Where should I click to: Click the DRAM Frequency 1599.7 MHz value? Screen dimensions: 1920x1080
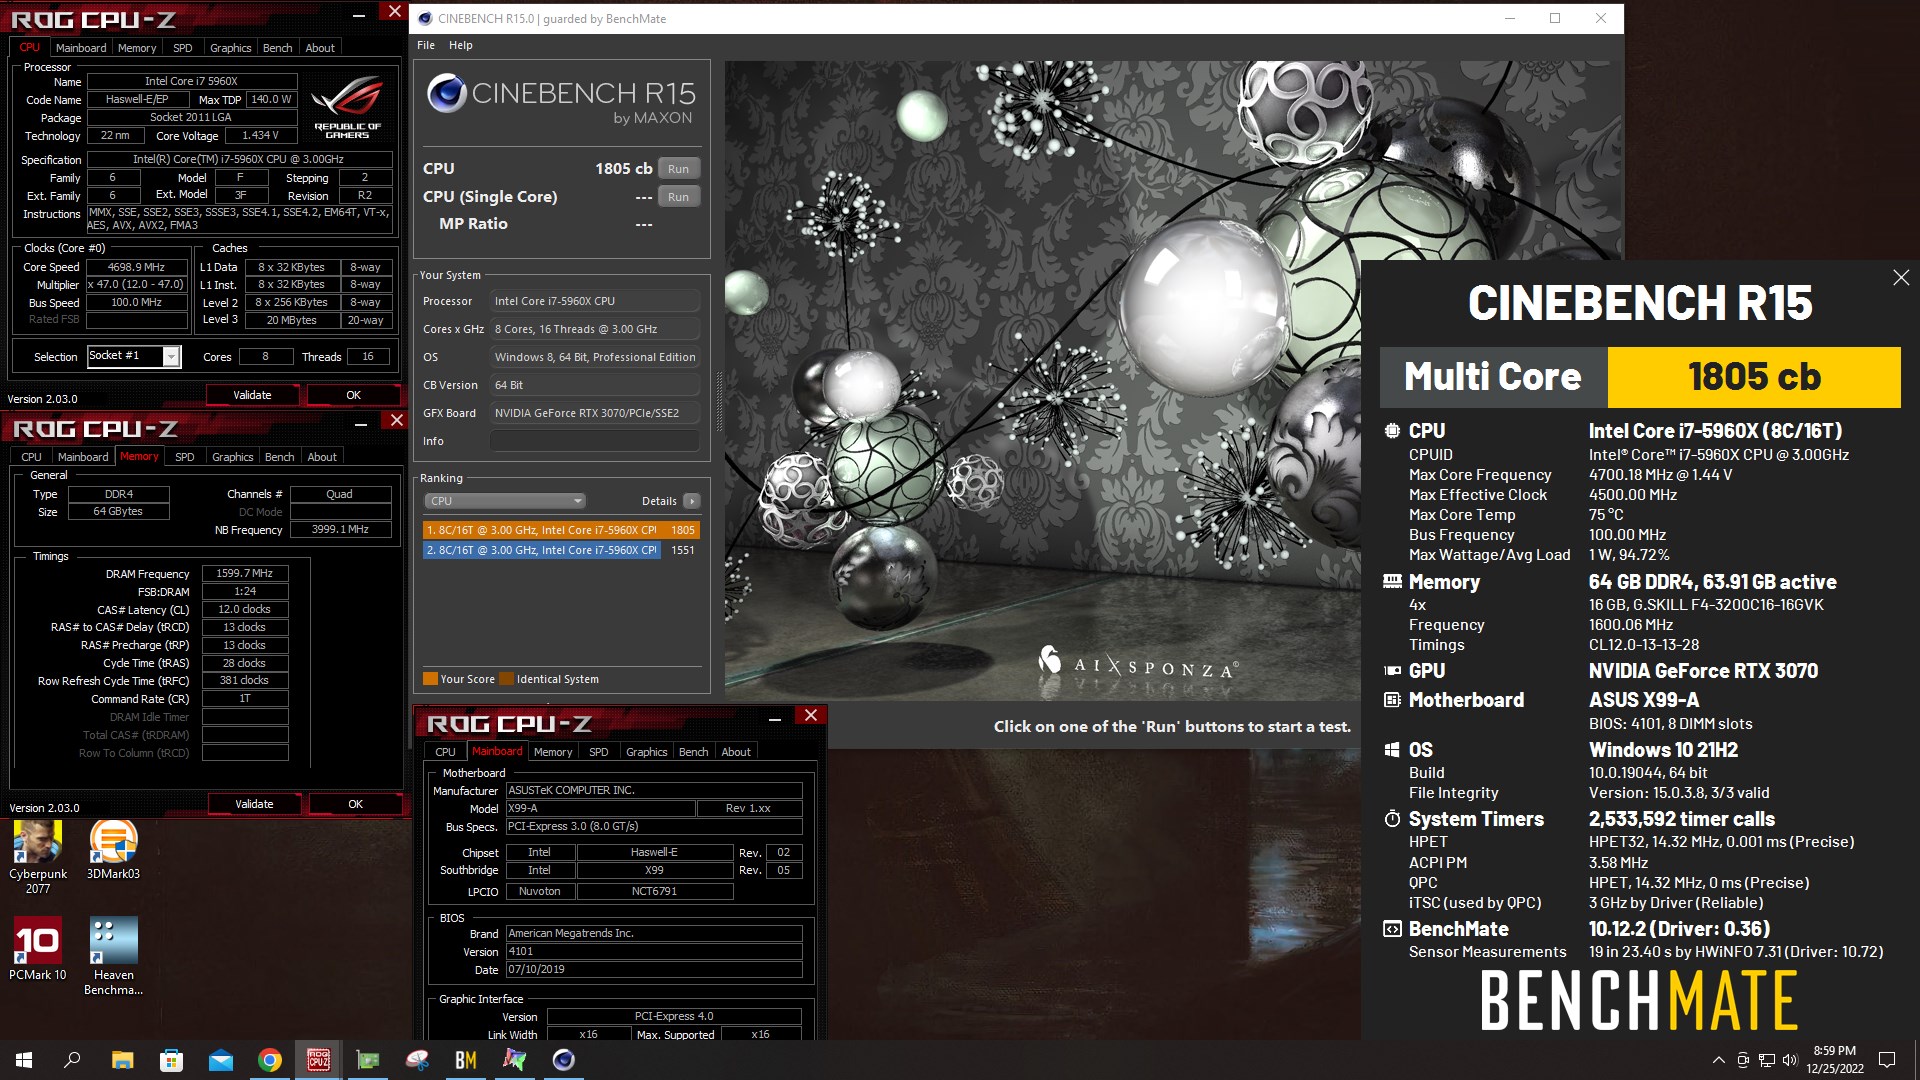tap(245, 573)
